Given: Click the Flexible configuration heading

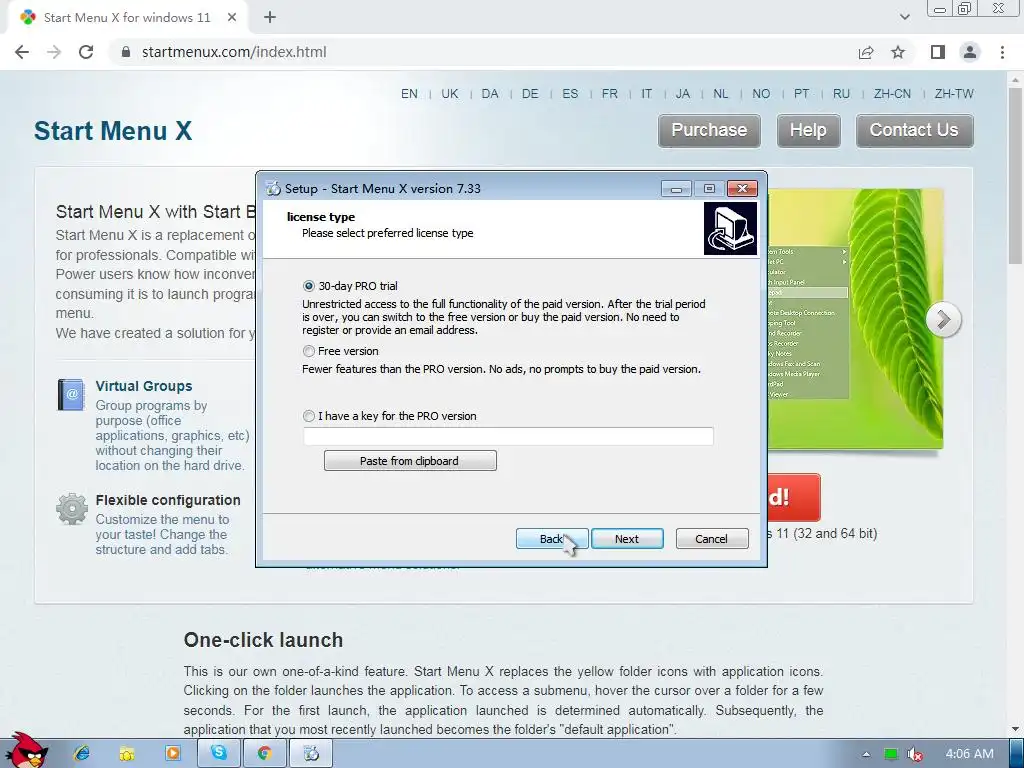Looking at the screenshot, I should (x=168, y=500).
